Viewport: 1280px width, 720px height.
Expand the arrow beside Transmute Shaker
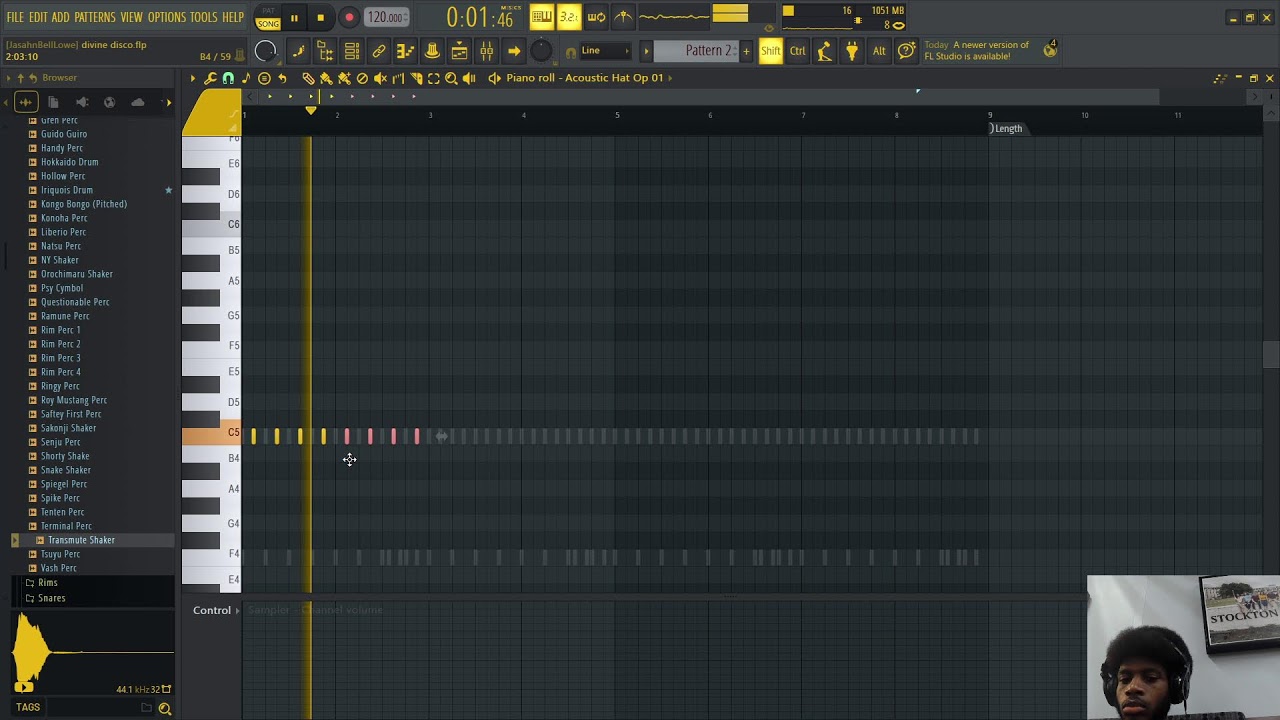(x=14, y=540)
